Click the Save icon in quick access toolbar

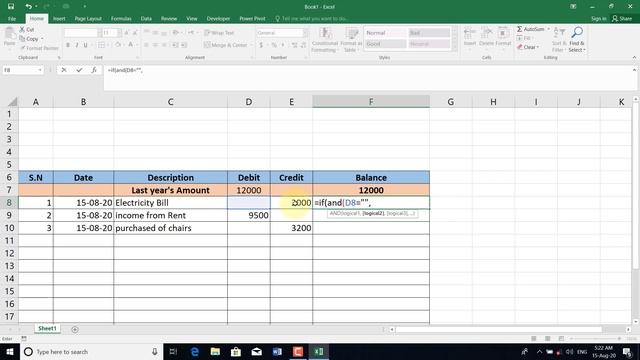coord(11,7)
